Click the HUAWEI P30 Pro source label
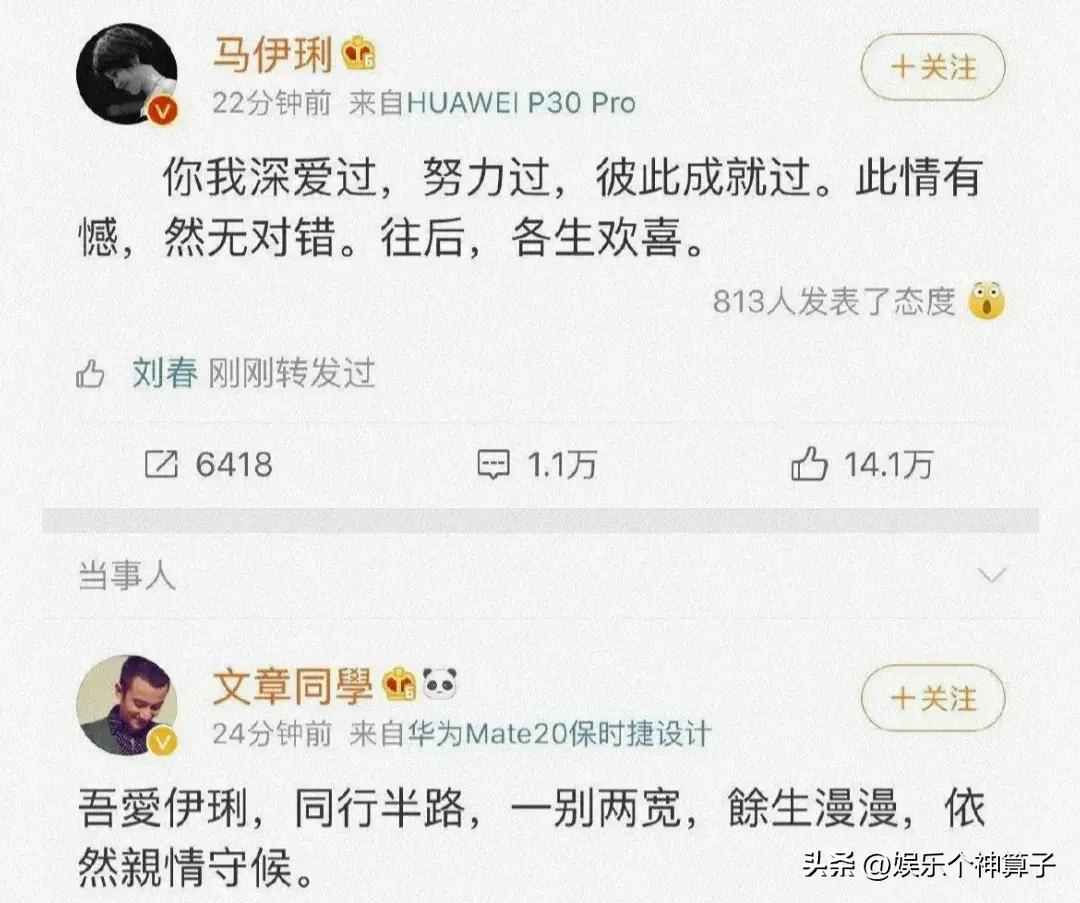The height and width of the screenshot is (903, 1080). 521,103
